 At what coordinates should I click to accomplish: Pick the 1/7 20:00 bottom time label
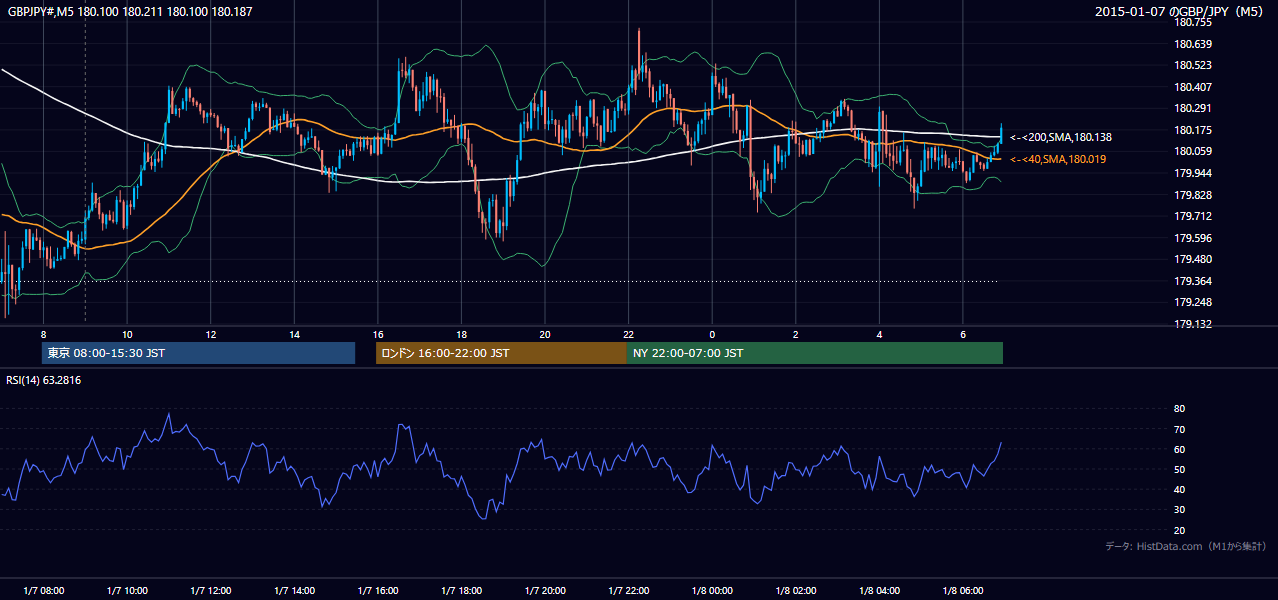tap(545, 590)
